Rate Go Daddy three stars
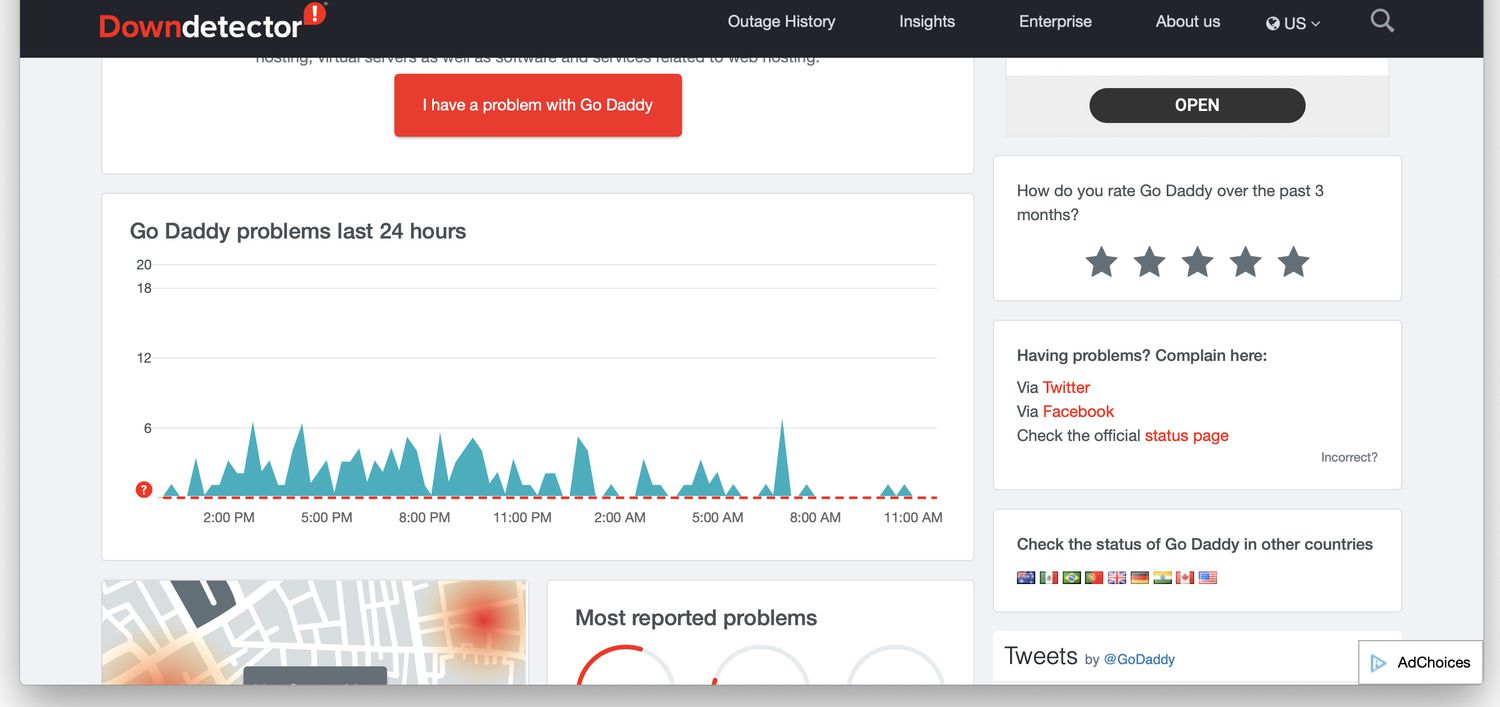This screenshot has height=707, width=1500. pos(1197,262)
